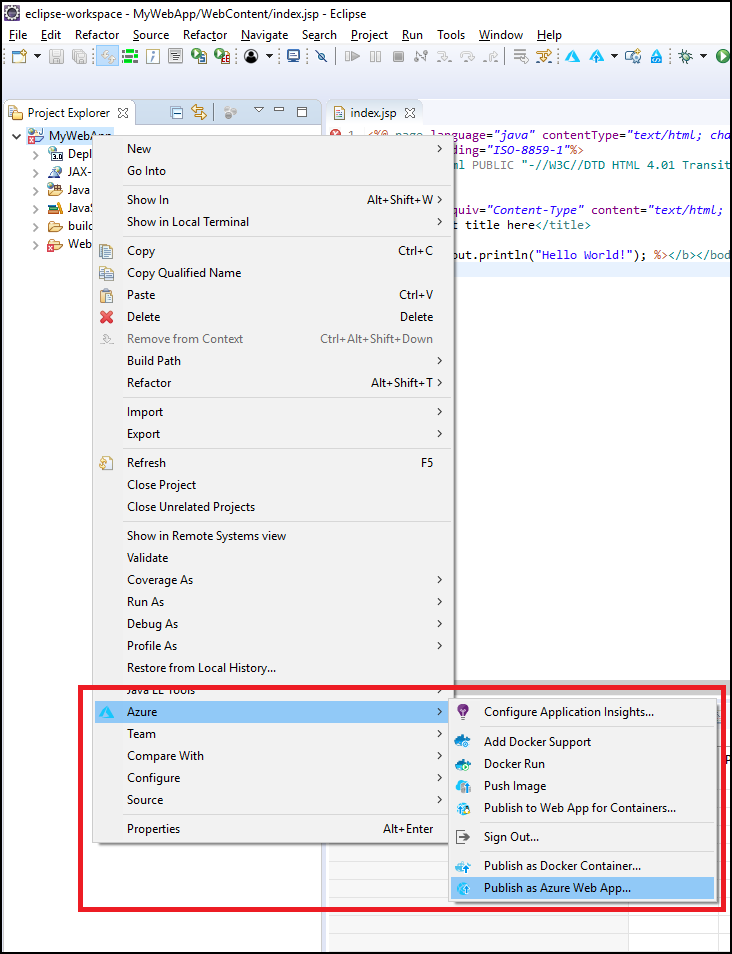Click the New wizard toolbar icon
The height and width of the screenshot is (954, 732).
(x=19, y=57)
